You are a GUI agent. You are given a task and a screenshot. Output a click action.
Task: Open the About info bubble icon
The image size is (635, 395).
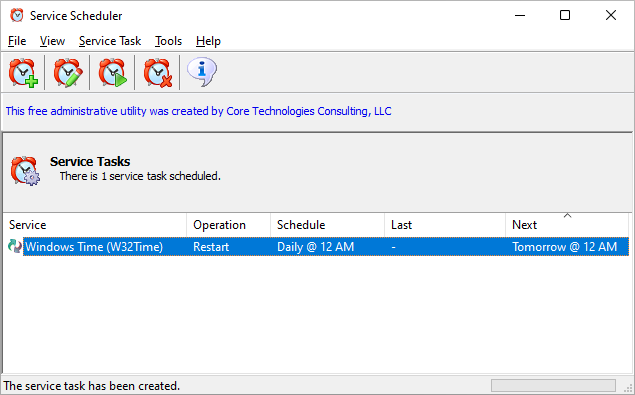[x=202, y=72]
